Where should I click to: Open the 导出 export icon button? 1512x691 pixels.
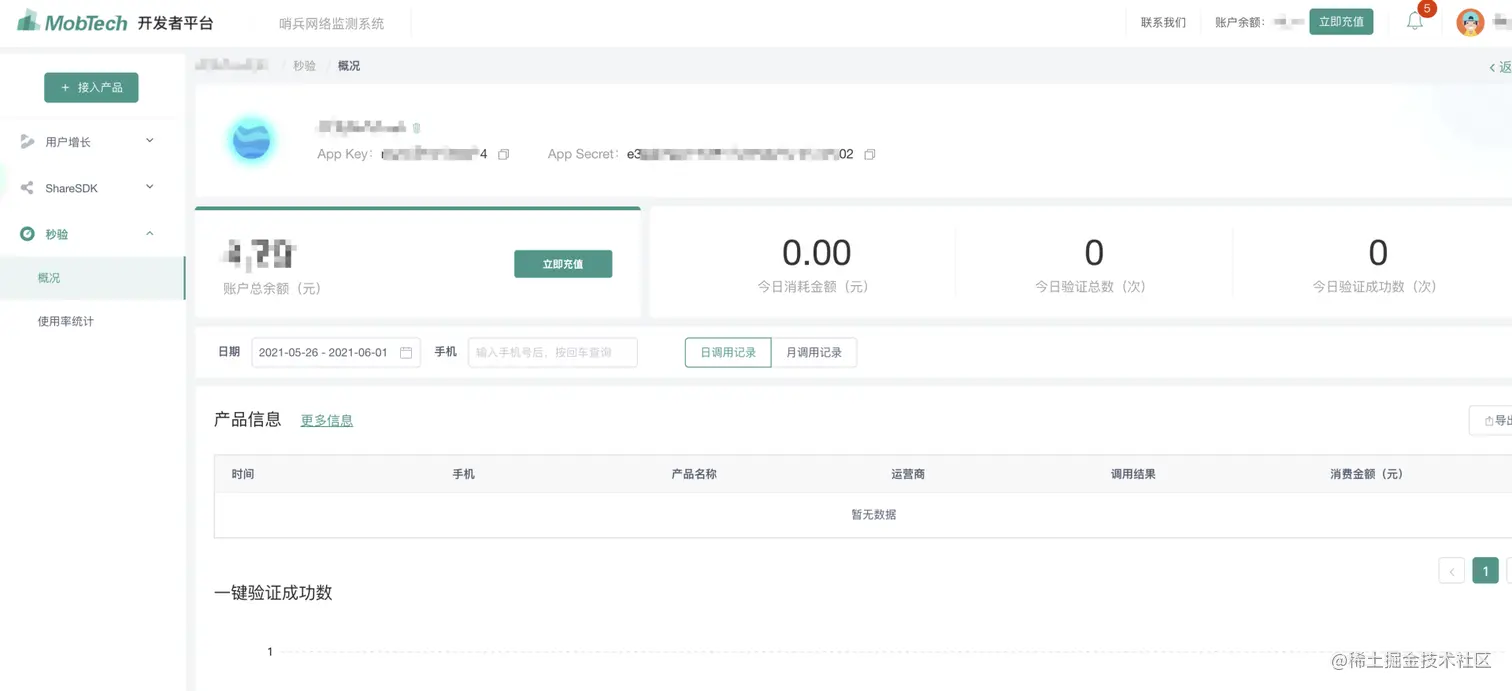tap(1490, 420)
